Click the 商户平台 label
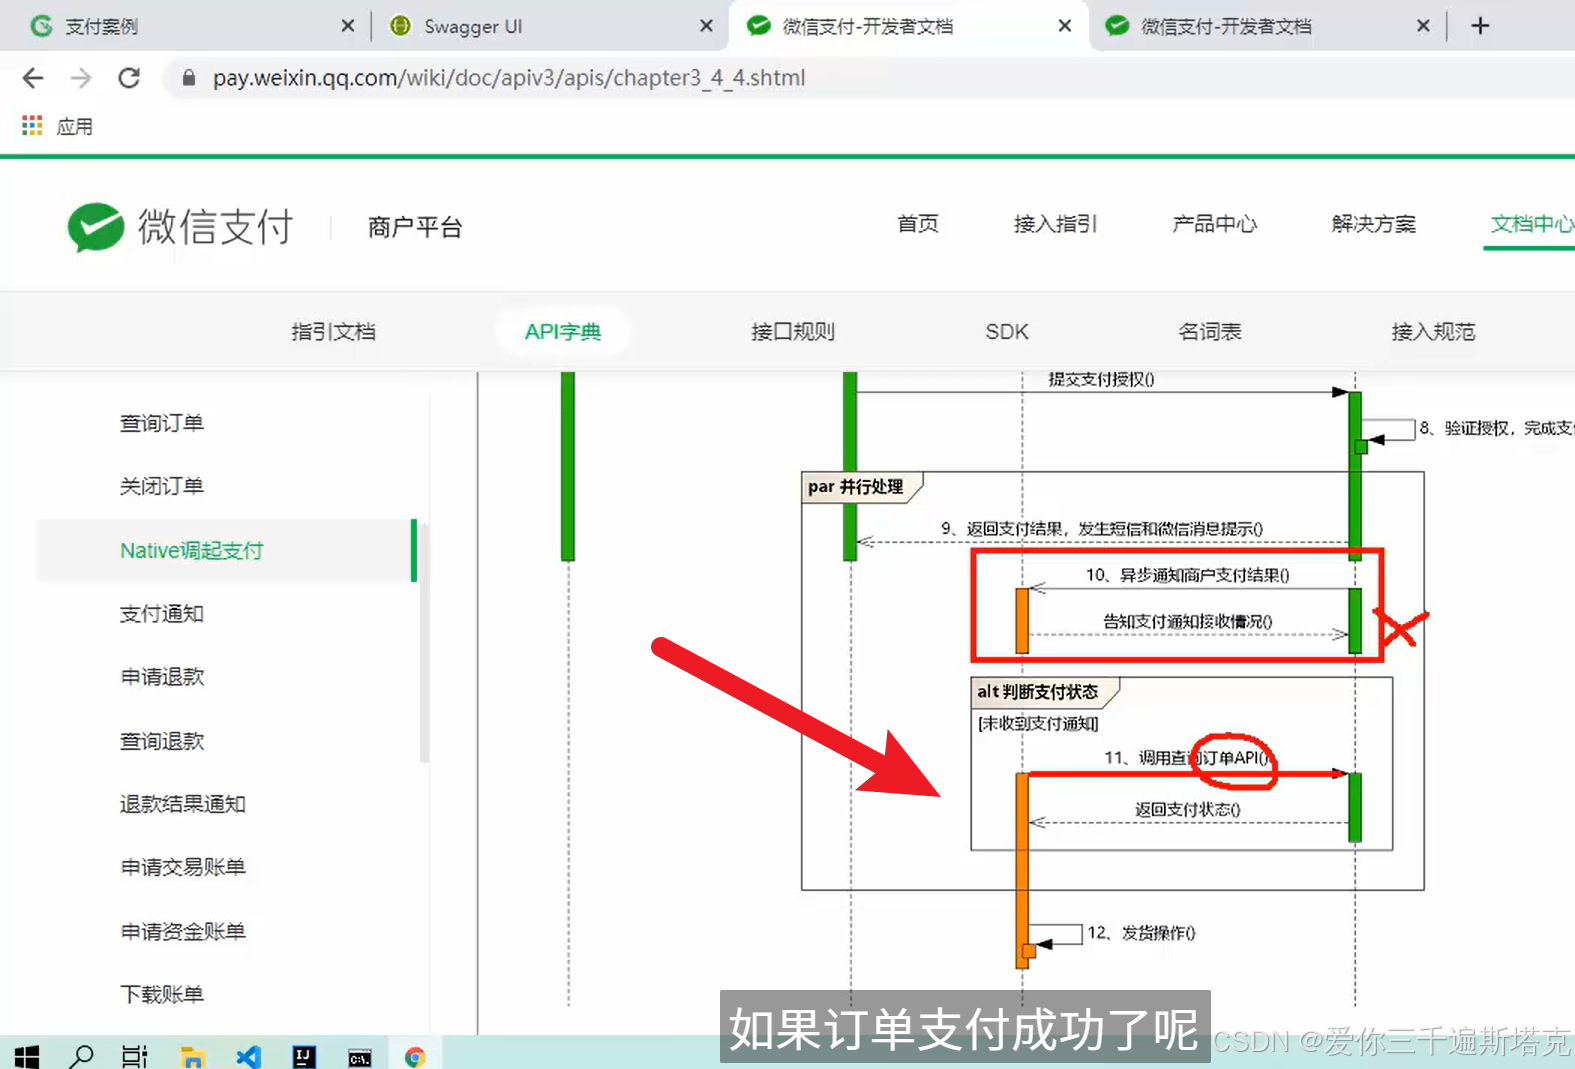Image resolution: width=1575 pixels, height=1069 pixels. point(415,228)
